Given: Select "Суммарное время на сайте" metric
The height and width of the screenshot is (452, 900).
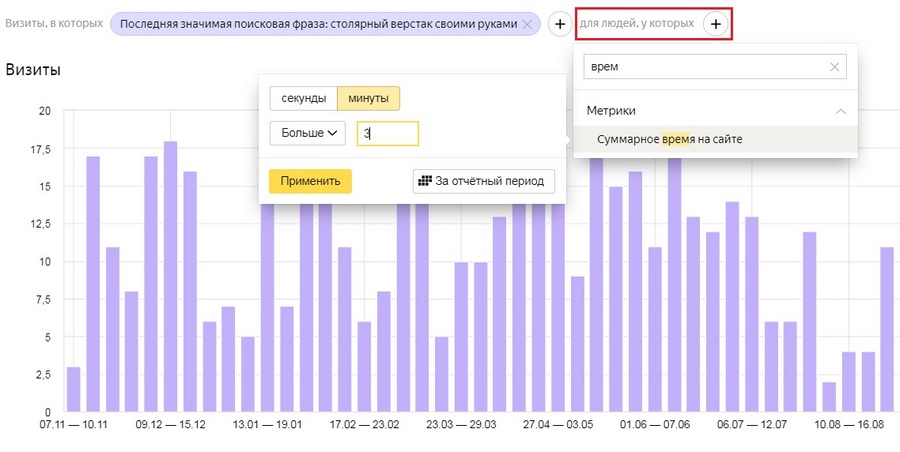Looking at the screenshot, I should click(x=669, y=139).
